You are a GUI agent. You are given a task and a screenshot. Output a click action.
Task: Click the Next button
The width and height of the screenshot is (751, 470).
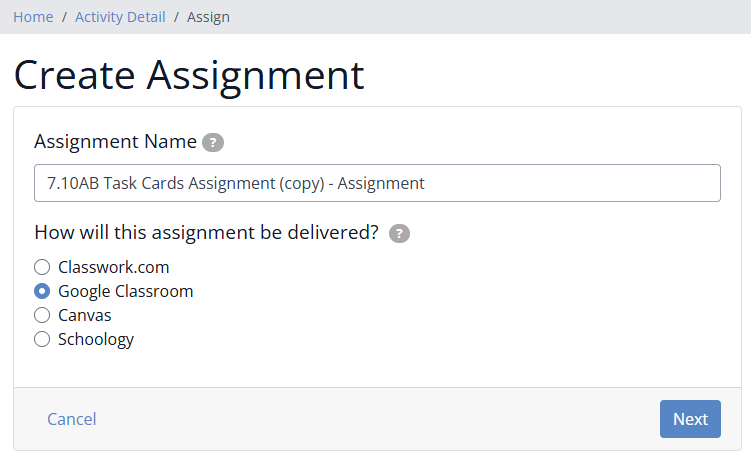[690, 419]
